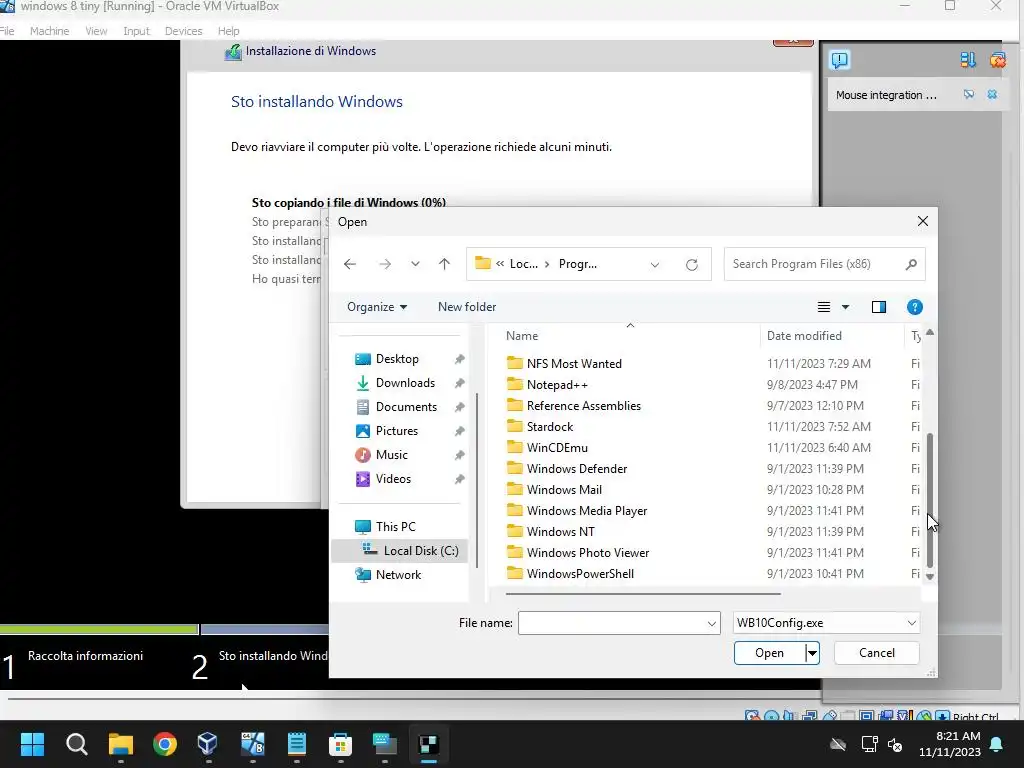Go back with the Open dialog back arrow
The width and height of the screenshot is (1024, 768).
(x=350, y=264)
